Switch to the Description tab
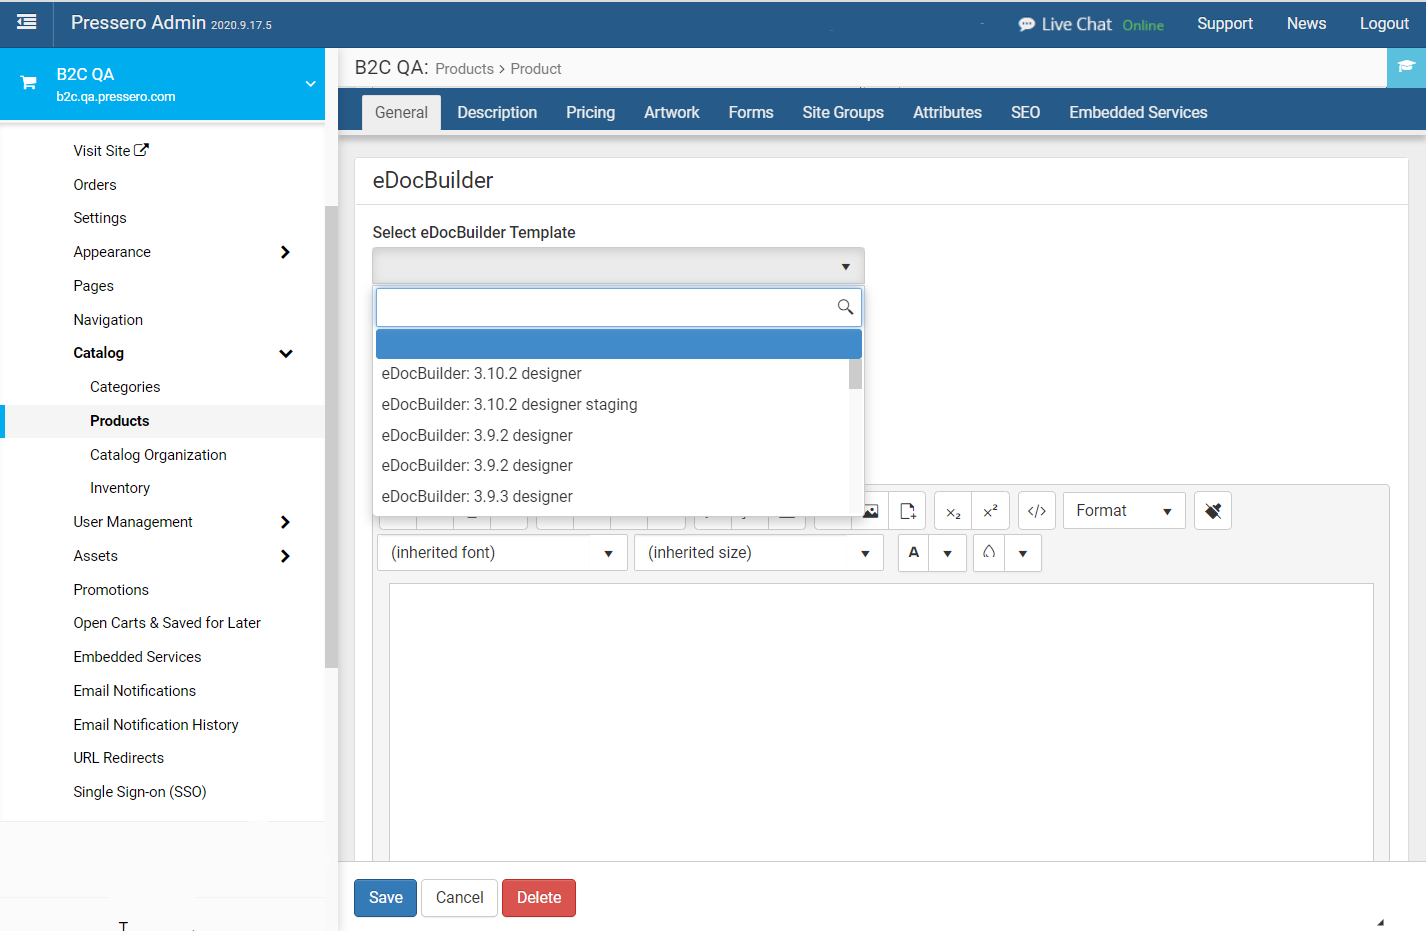The width and height of the screenshot is (1426, 931). (x=497, y=113)
